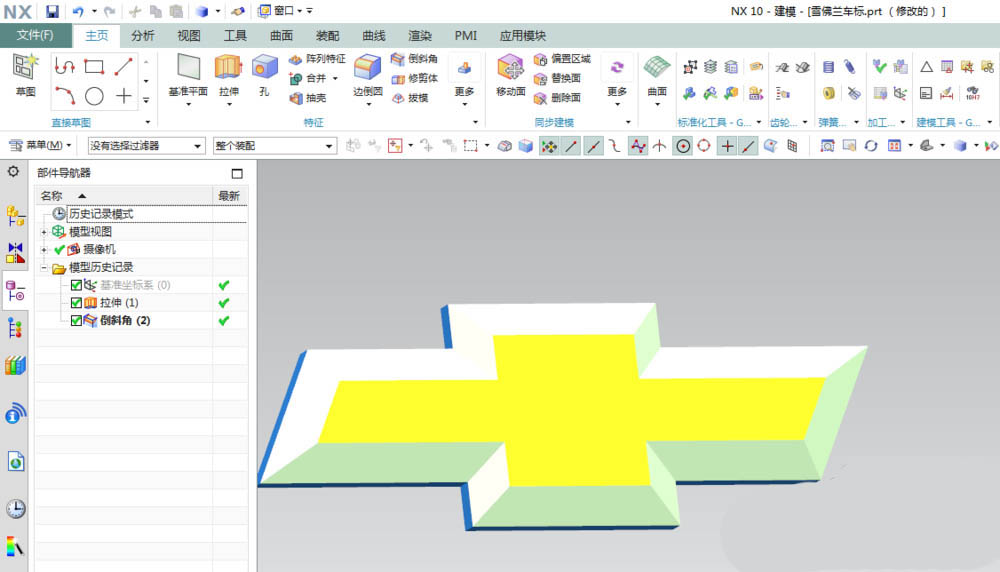Click the Unite (合并) command
The width and height of the screenshot is (1000, 572).
tap(309, 78)
